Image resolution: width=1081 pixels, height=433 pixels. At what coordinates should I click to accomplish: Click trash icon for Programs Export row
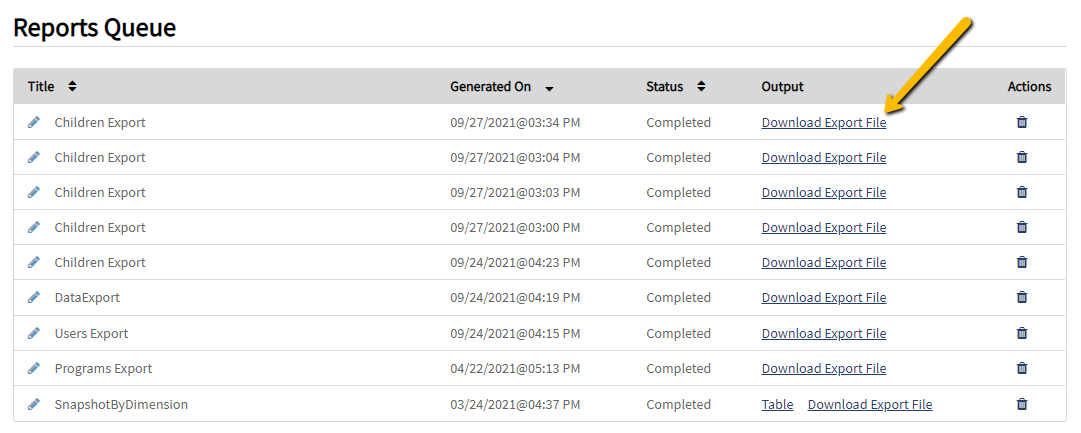click(x=1022, y=368)
